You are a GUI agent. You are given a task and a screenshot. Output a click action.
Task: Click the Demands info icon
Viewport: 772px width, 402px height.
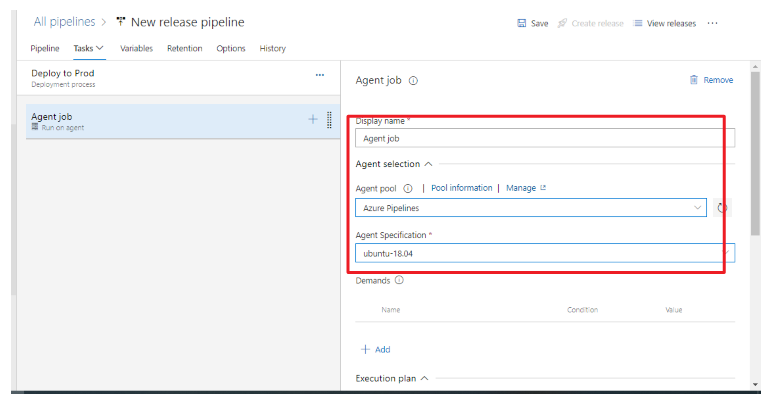pyautogui.click(x=399, y=280)
